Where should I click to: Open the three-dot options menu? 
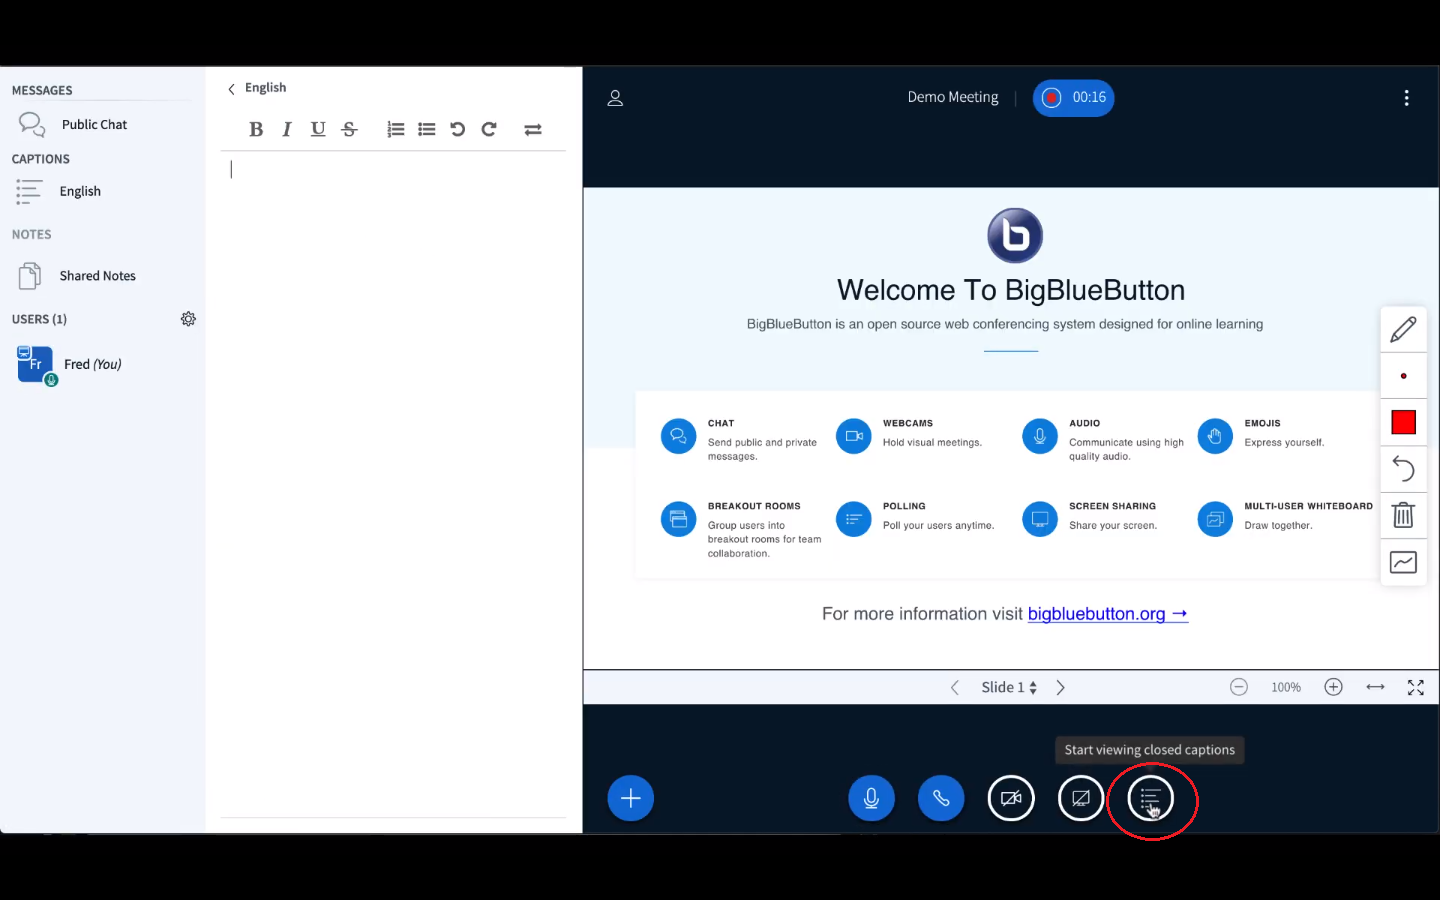click(x=1406, y=98)
